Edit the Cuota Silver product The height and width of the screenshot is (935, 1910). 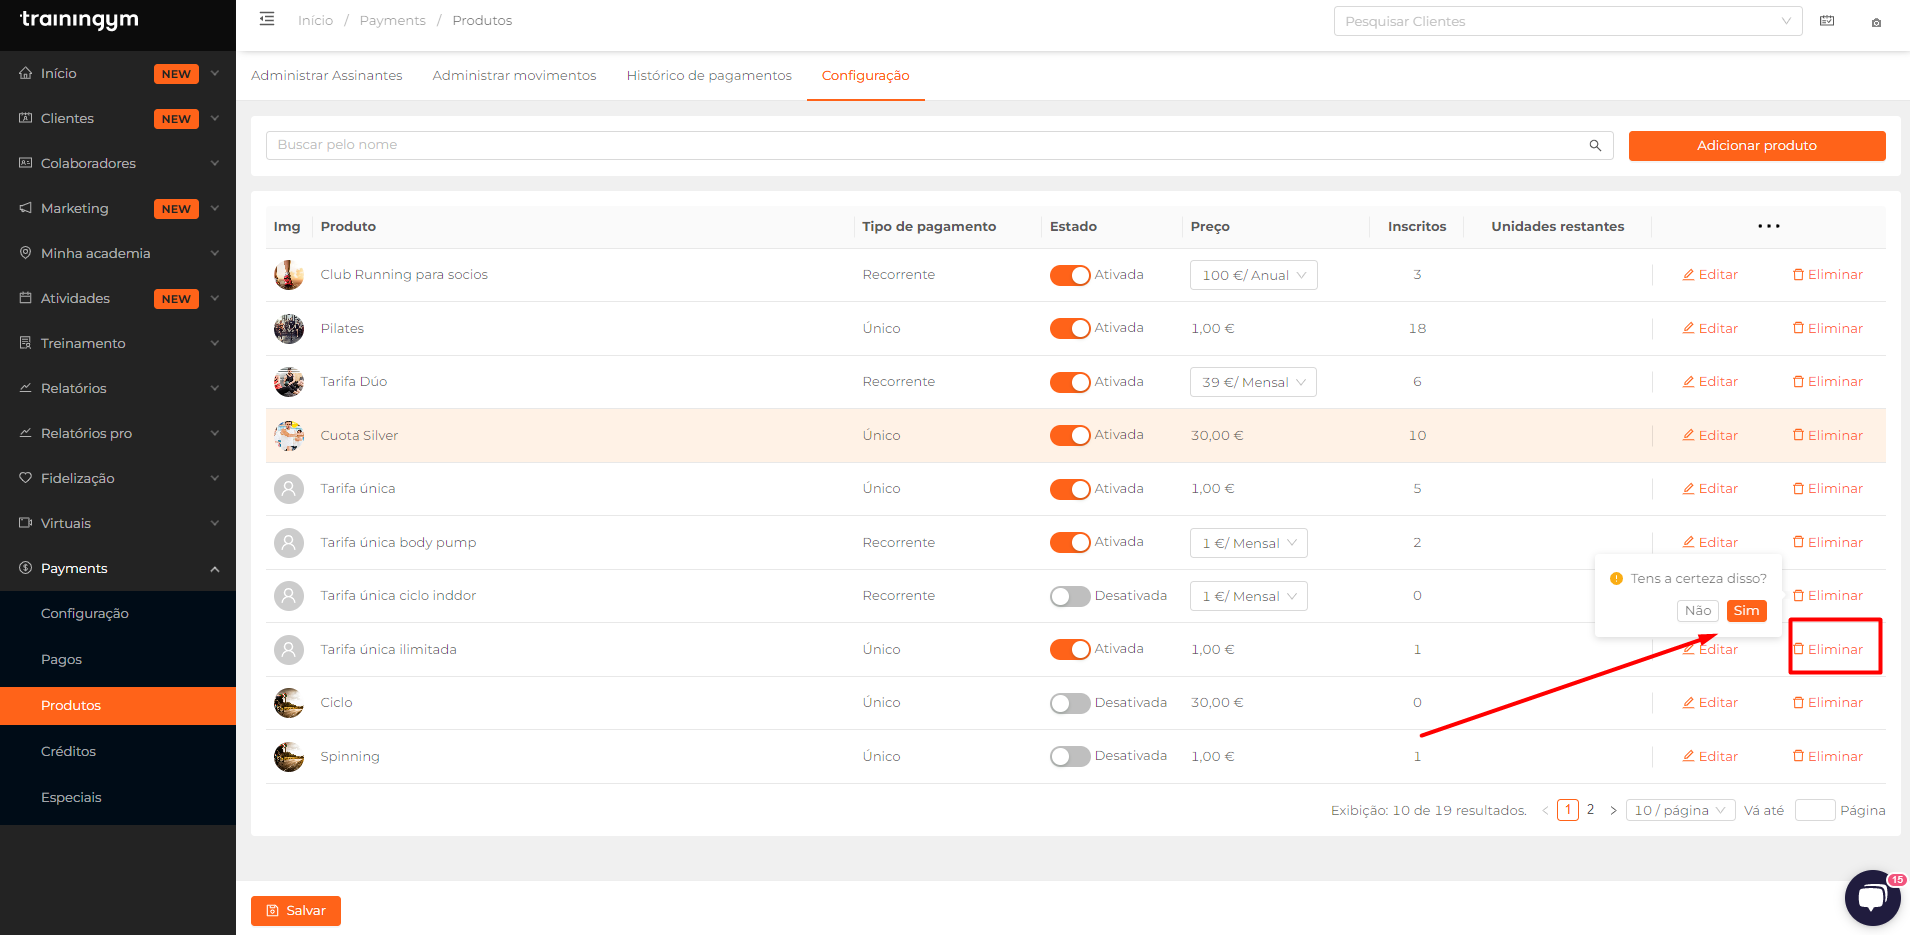click(x=1710, y=435)
